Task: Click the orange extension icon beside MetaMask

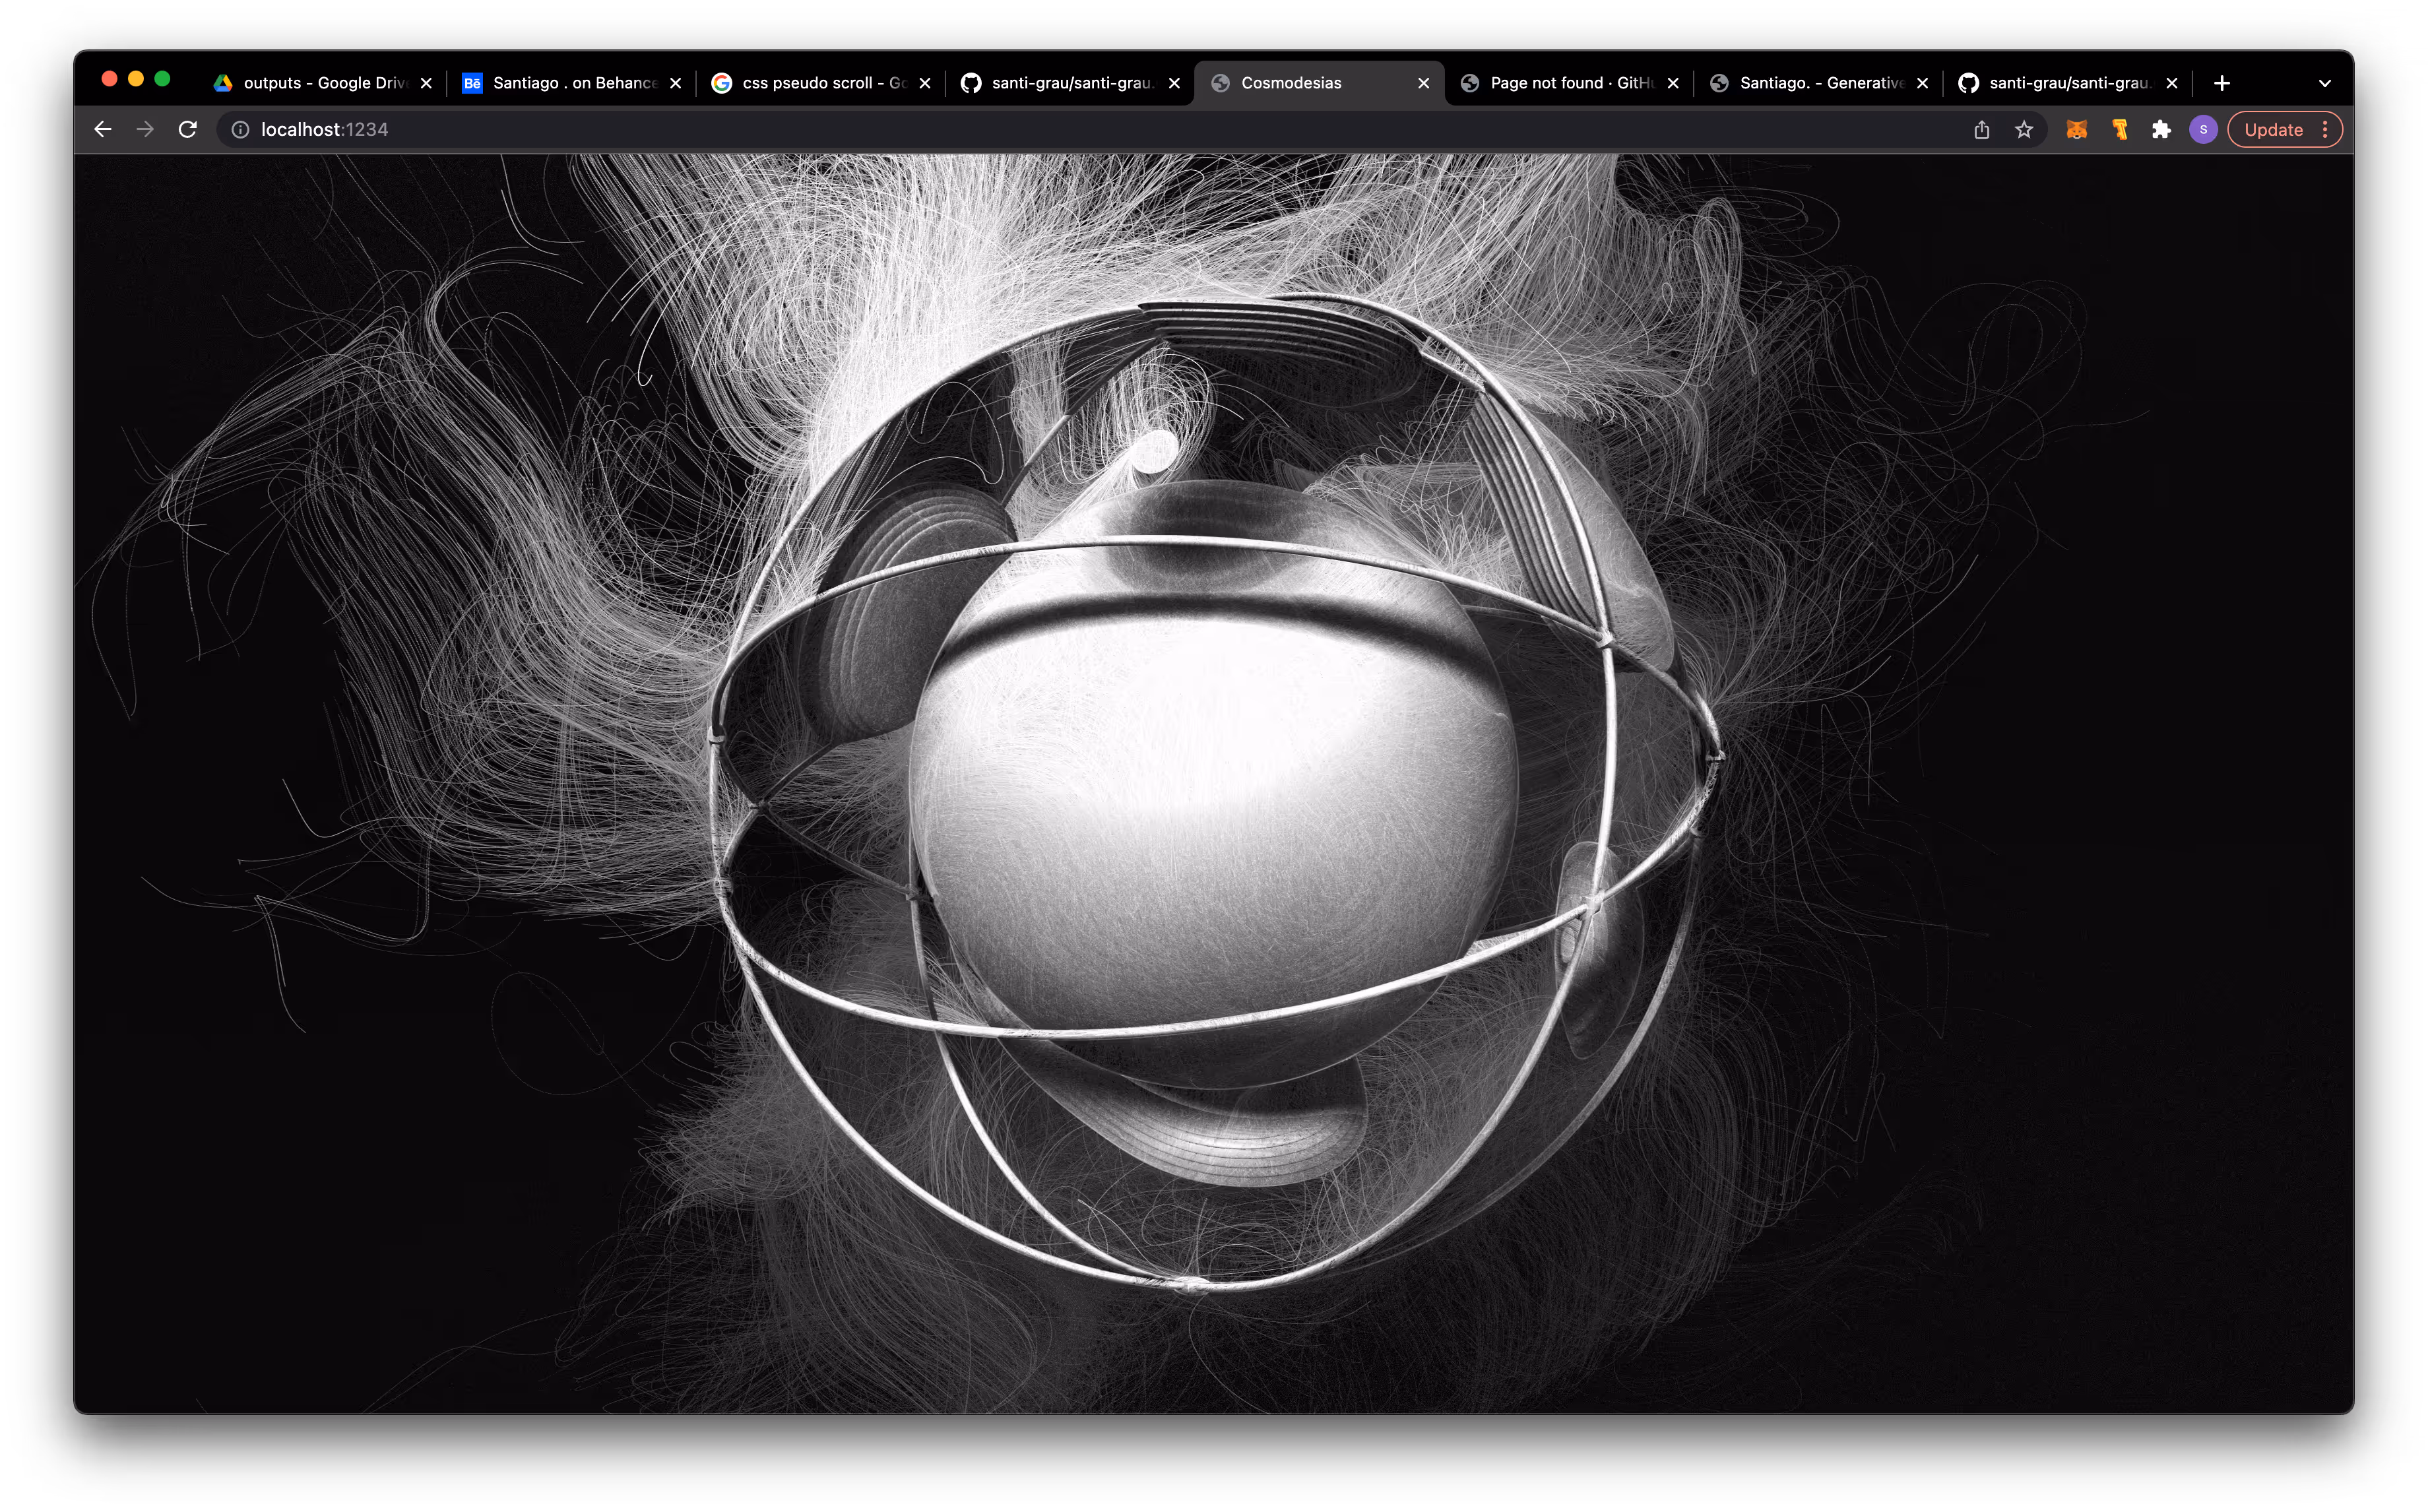Action: click(2119, 129)
